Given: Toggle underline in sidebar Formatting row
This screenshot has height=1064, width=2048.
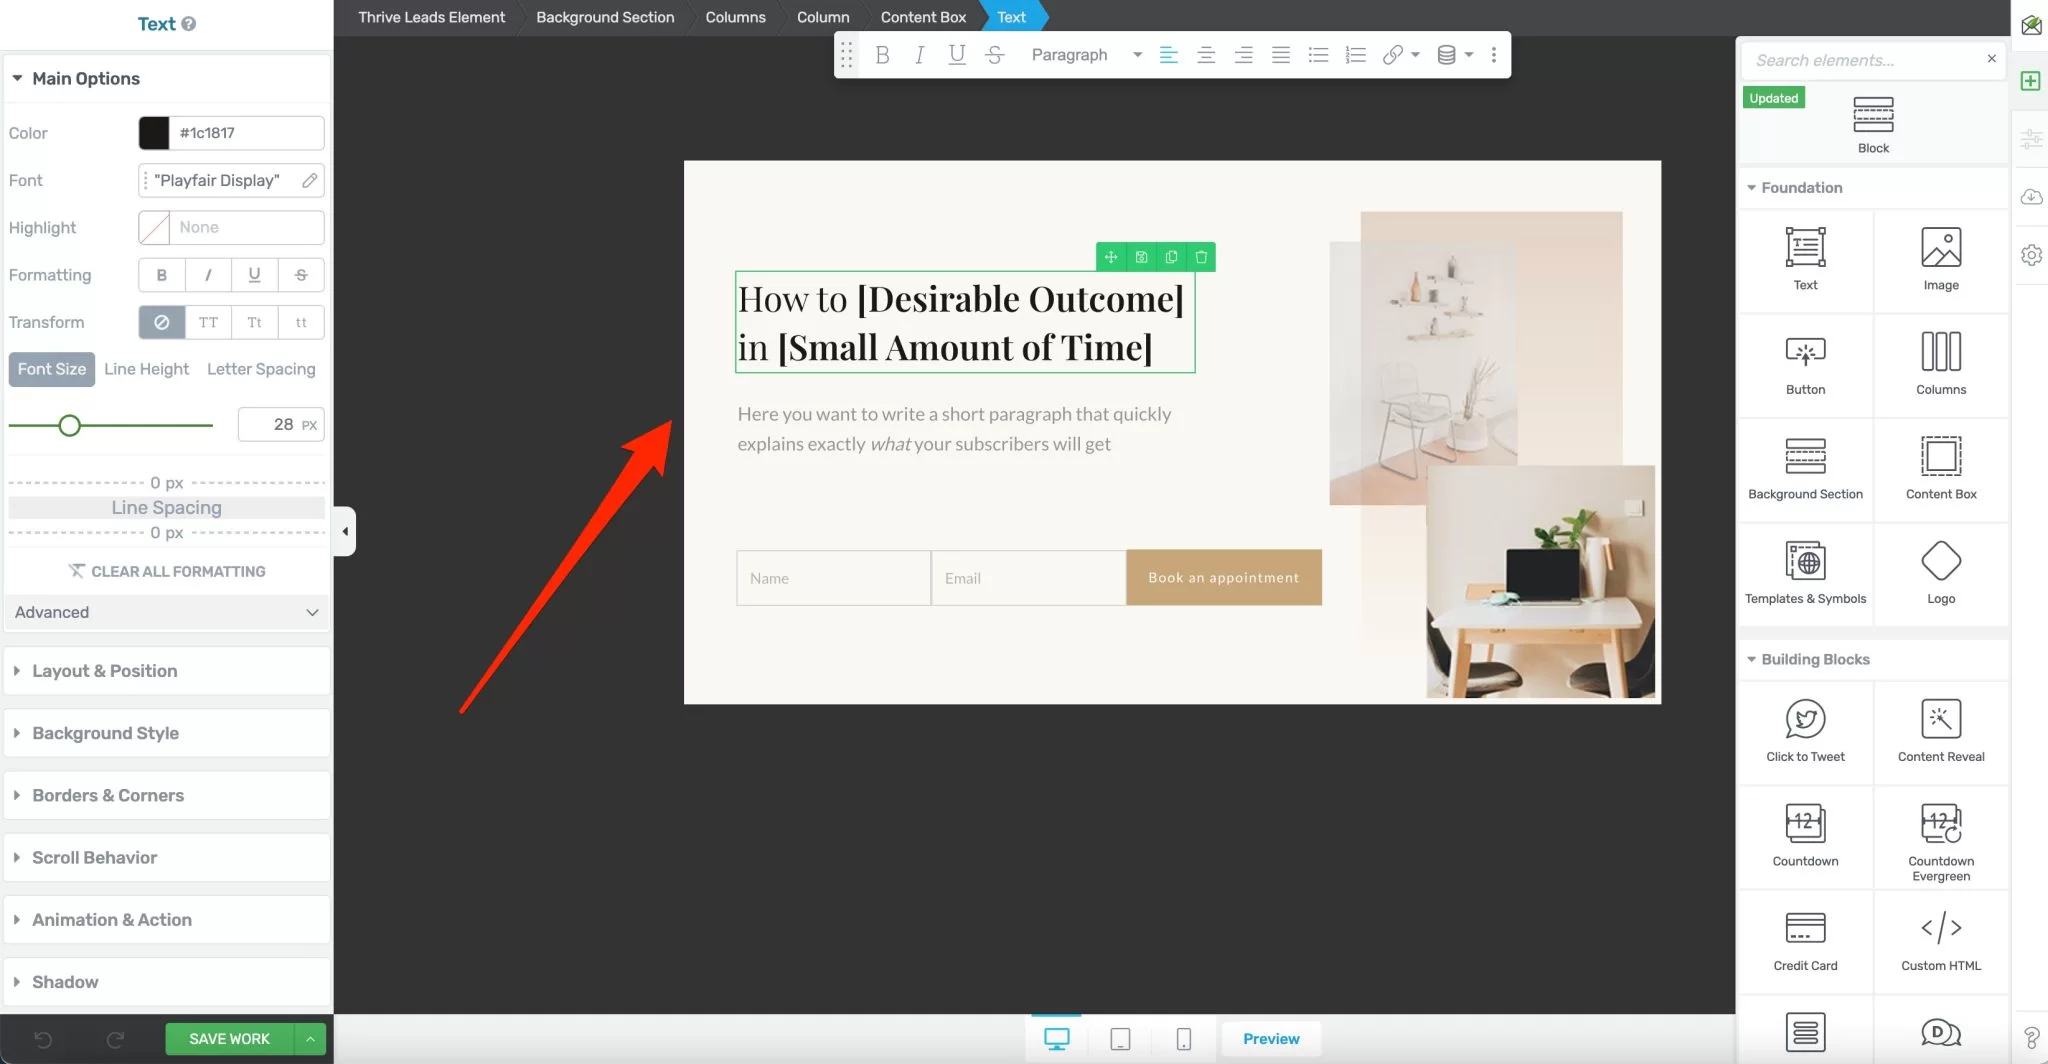Looking at the screenshot, I should tap(254, 275).
